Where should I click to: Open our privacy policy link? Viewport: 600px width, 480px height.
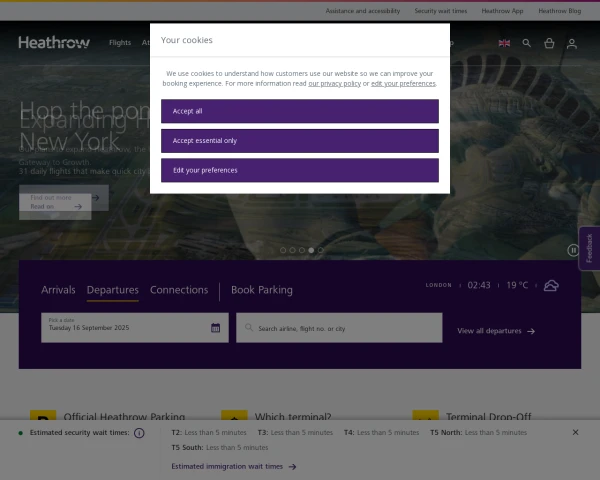[x=334, y=83]
